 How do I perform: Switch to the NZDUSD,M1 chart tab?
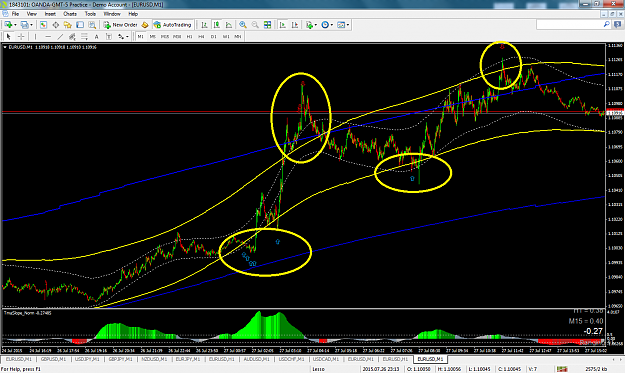154,359
